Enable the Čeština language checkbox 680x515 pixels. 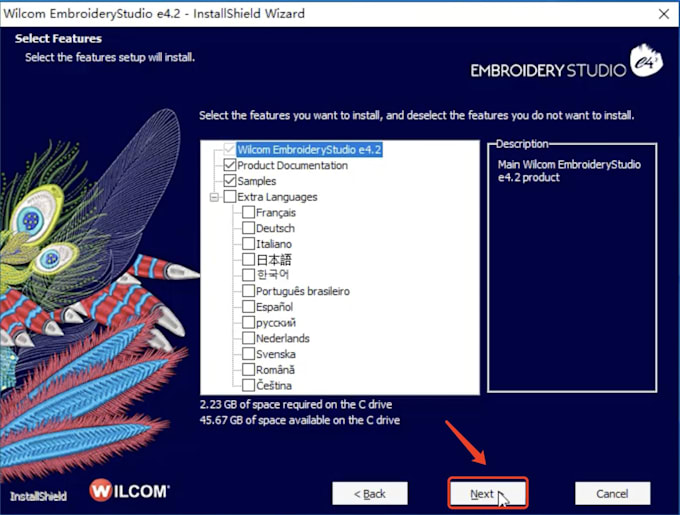(x=248, y=385)
